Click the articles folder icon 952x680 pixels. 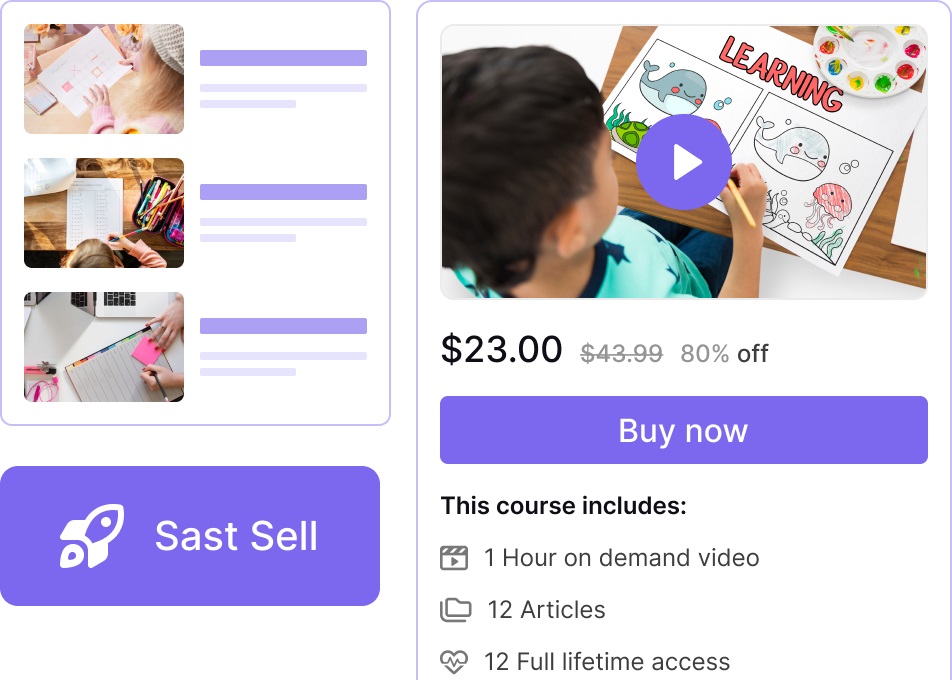click(x=455, y=610)
